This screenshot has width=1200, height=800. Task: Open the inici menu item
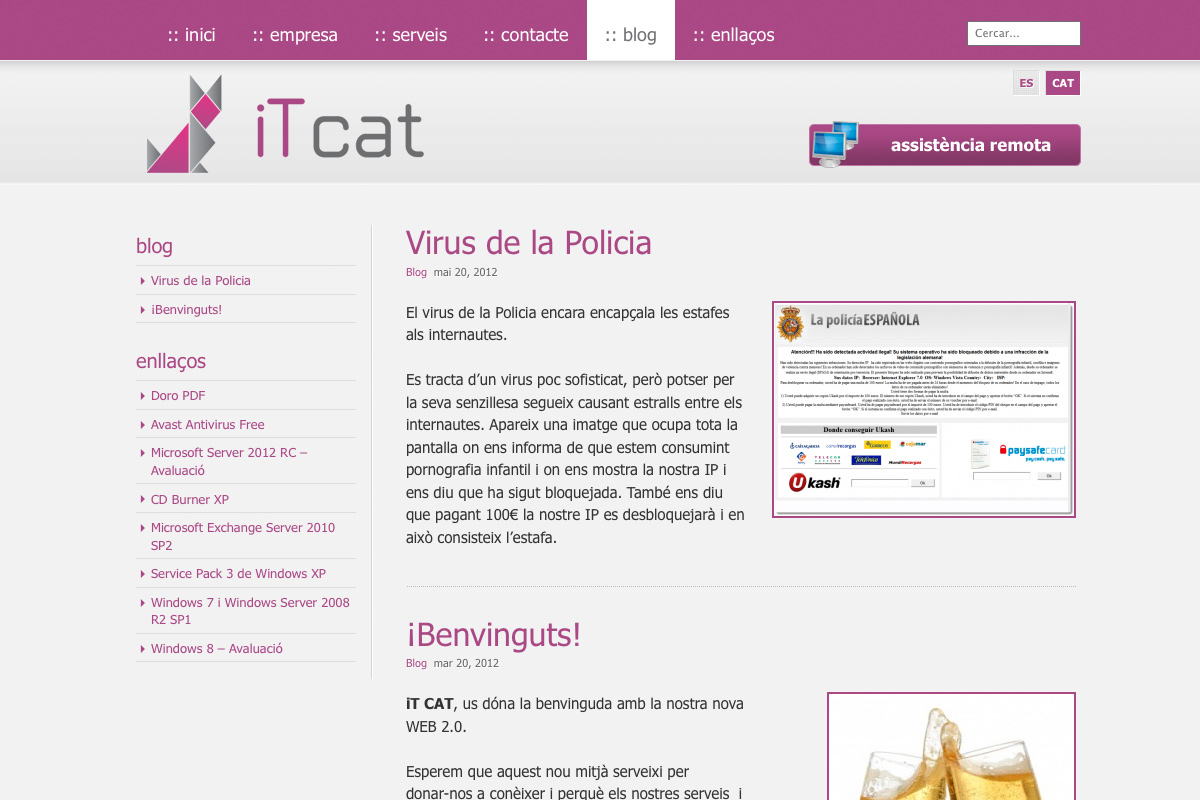pos(191,35)
